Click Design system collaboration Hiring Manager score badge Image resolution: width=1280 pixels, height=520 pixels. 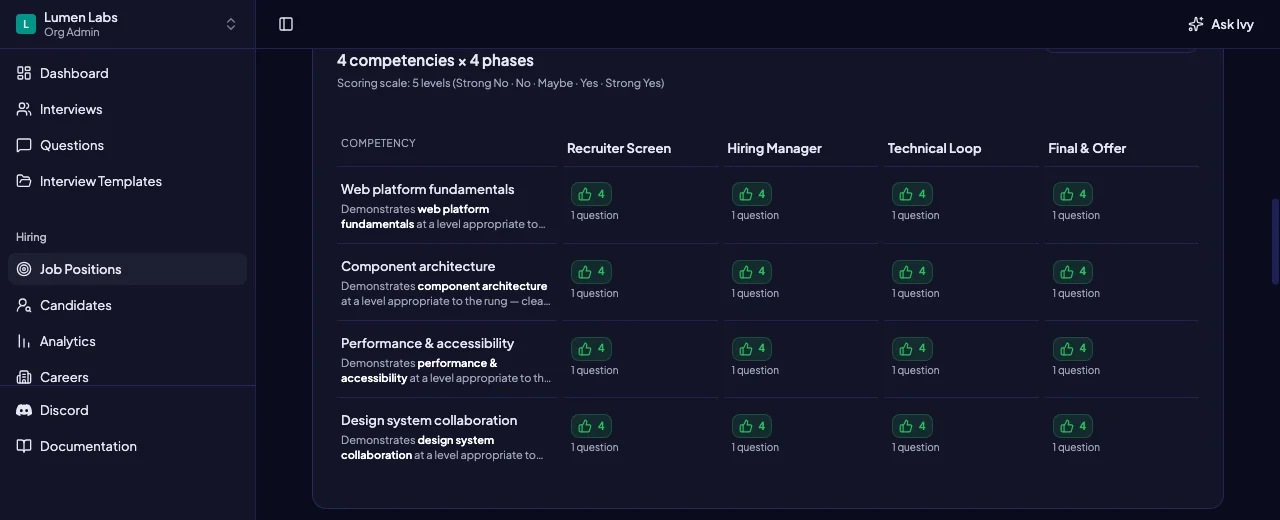[x=752, y=425]
